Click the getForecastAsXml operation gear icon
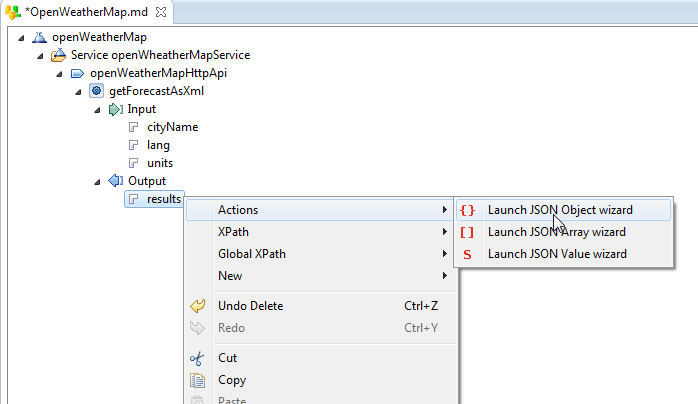The width and height of the screenshot is (698, 404). tap(96, 91)
